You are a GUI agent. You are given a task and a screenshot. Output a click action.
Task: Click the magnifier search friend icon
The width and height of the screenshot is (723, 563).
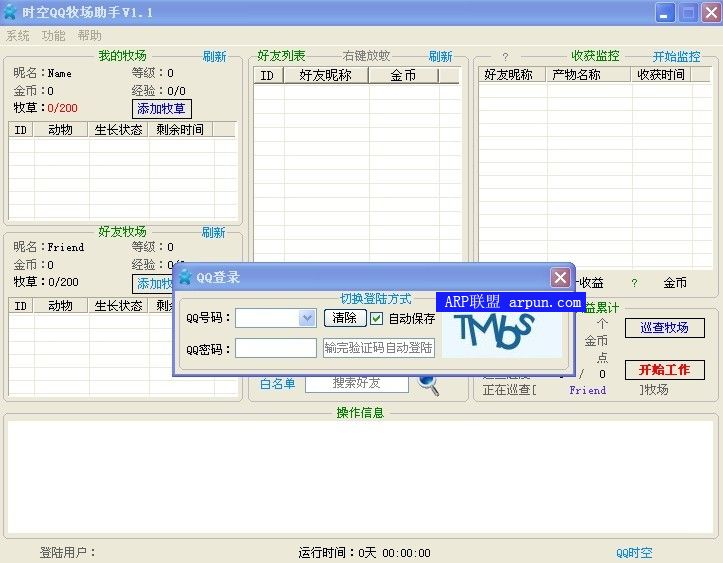(429, 385)
